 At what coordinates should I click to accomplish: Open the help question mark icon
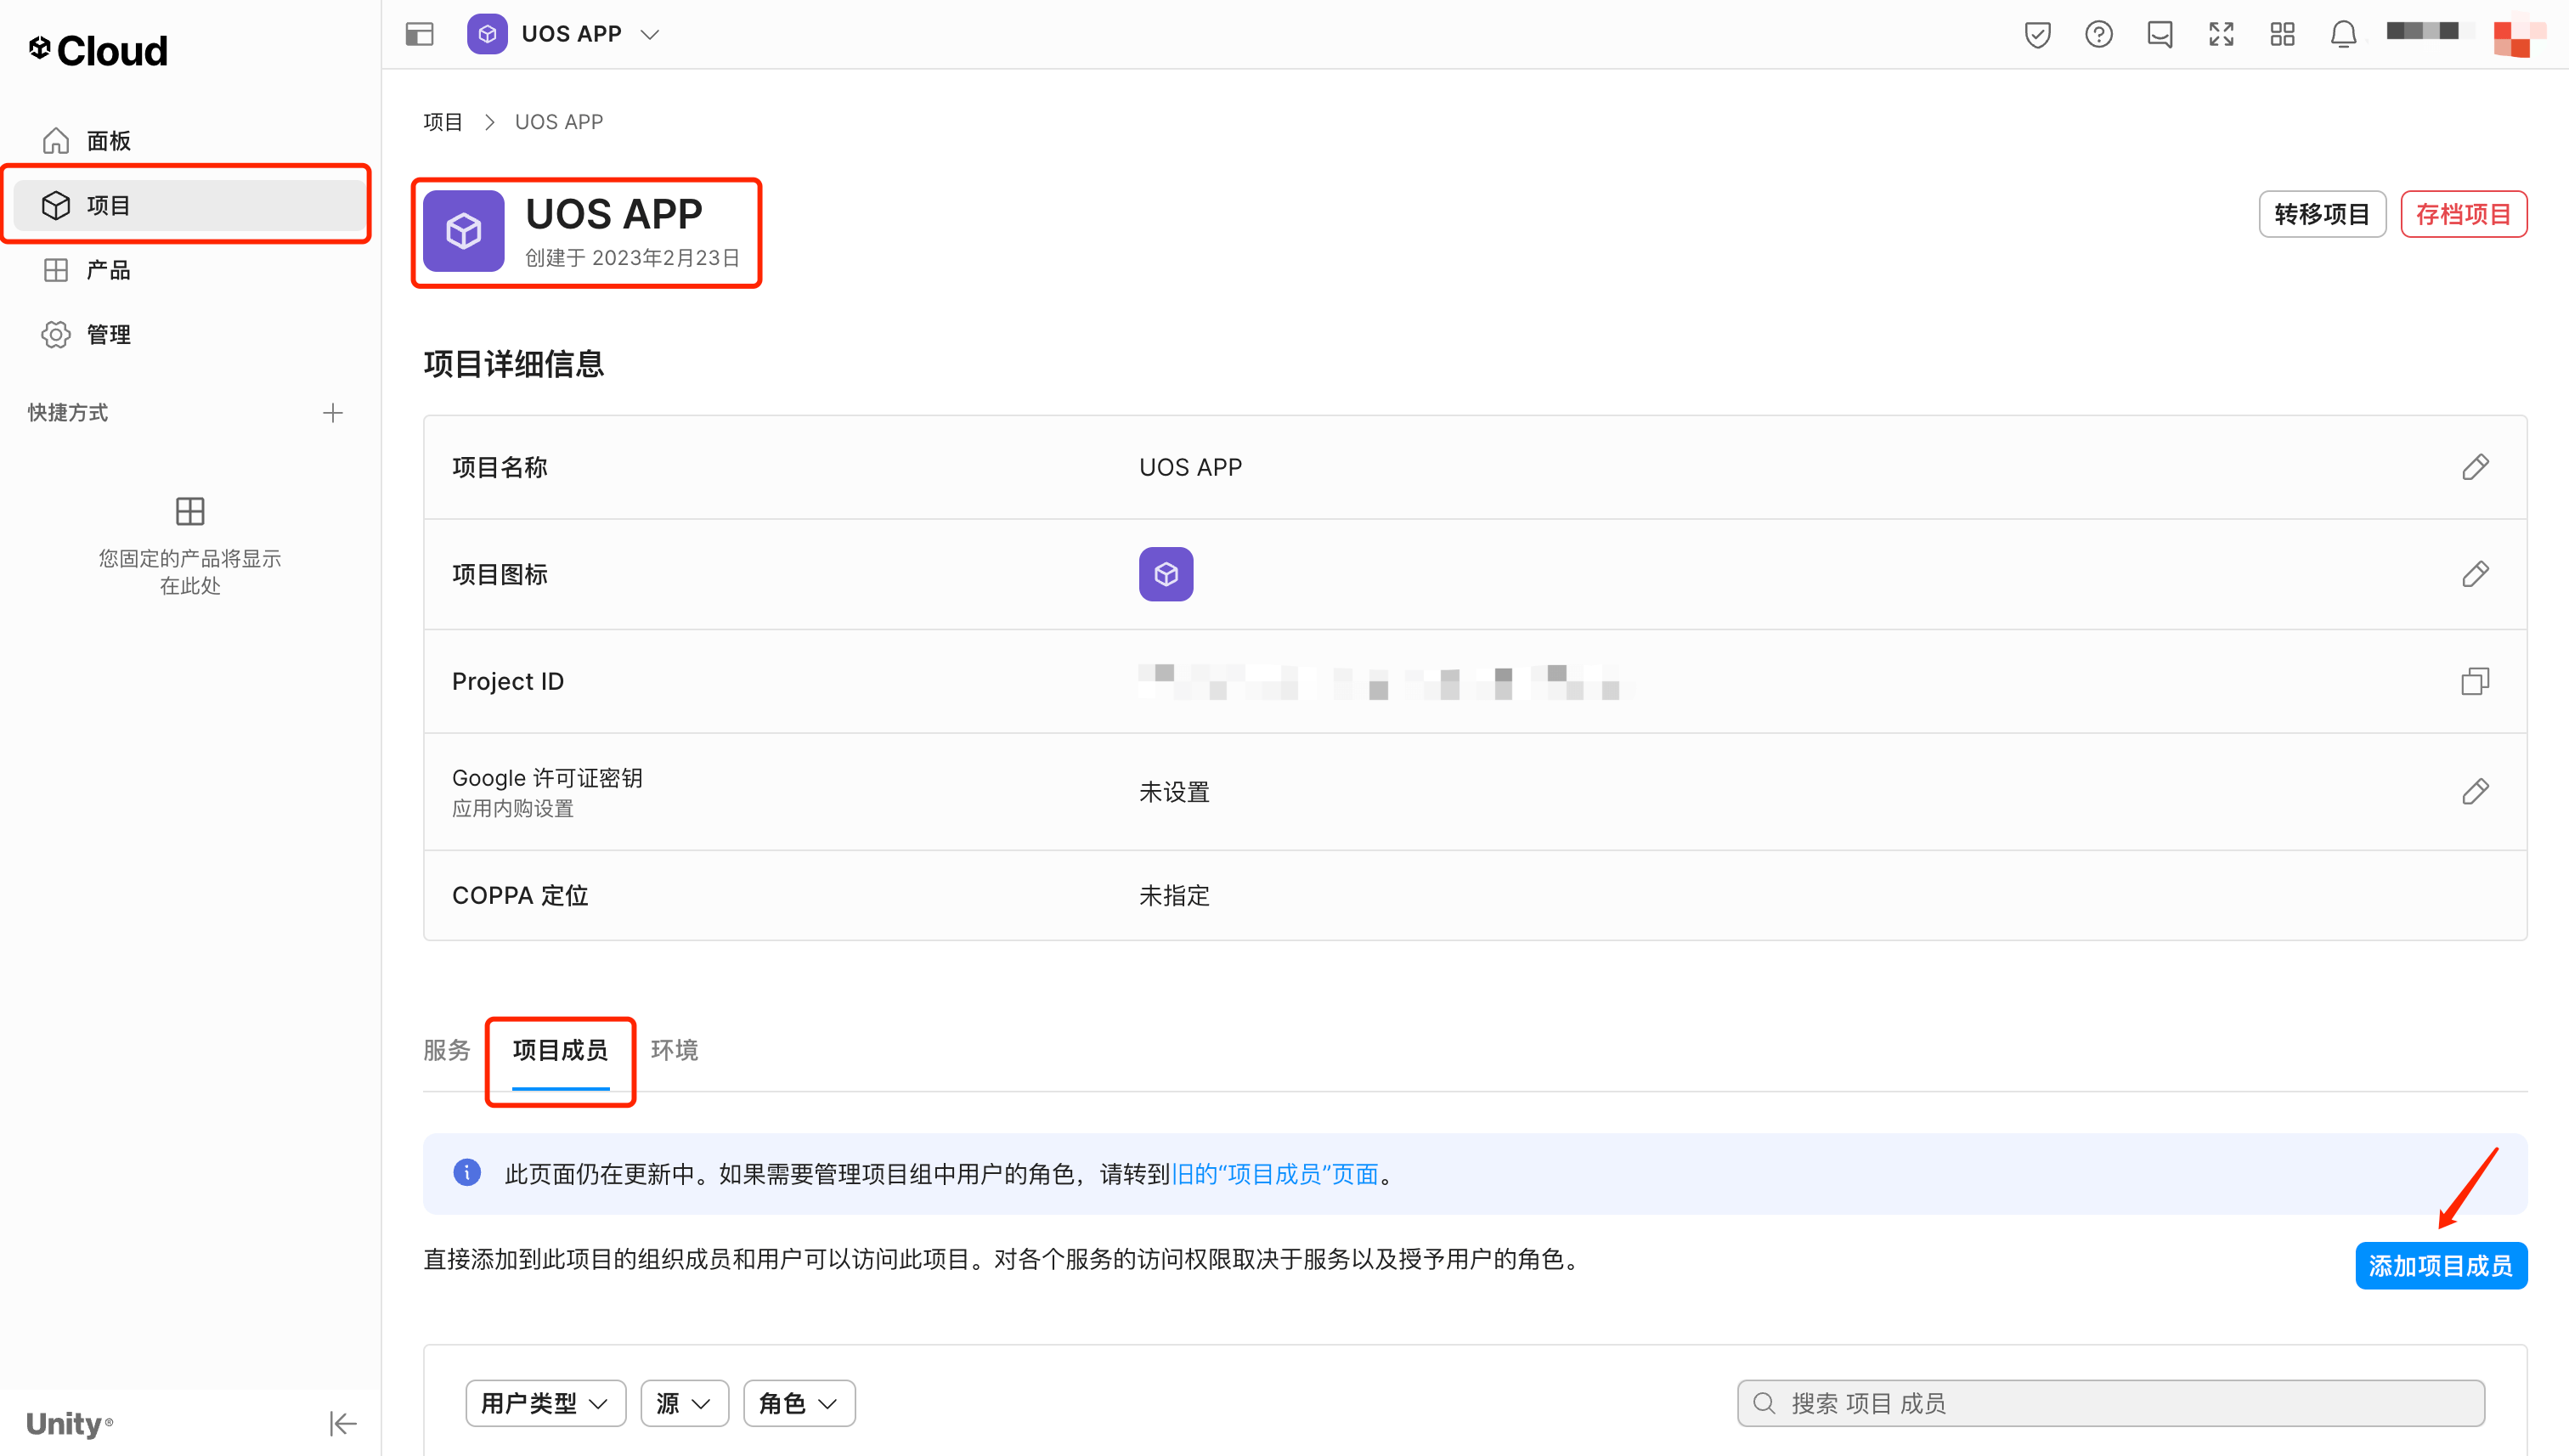click(2098, 34)
